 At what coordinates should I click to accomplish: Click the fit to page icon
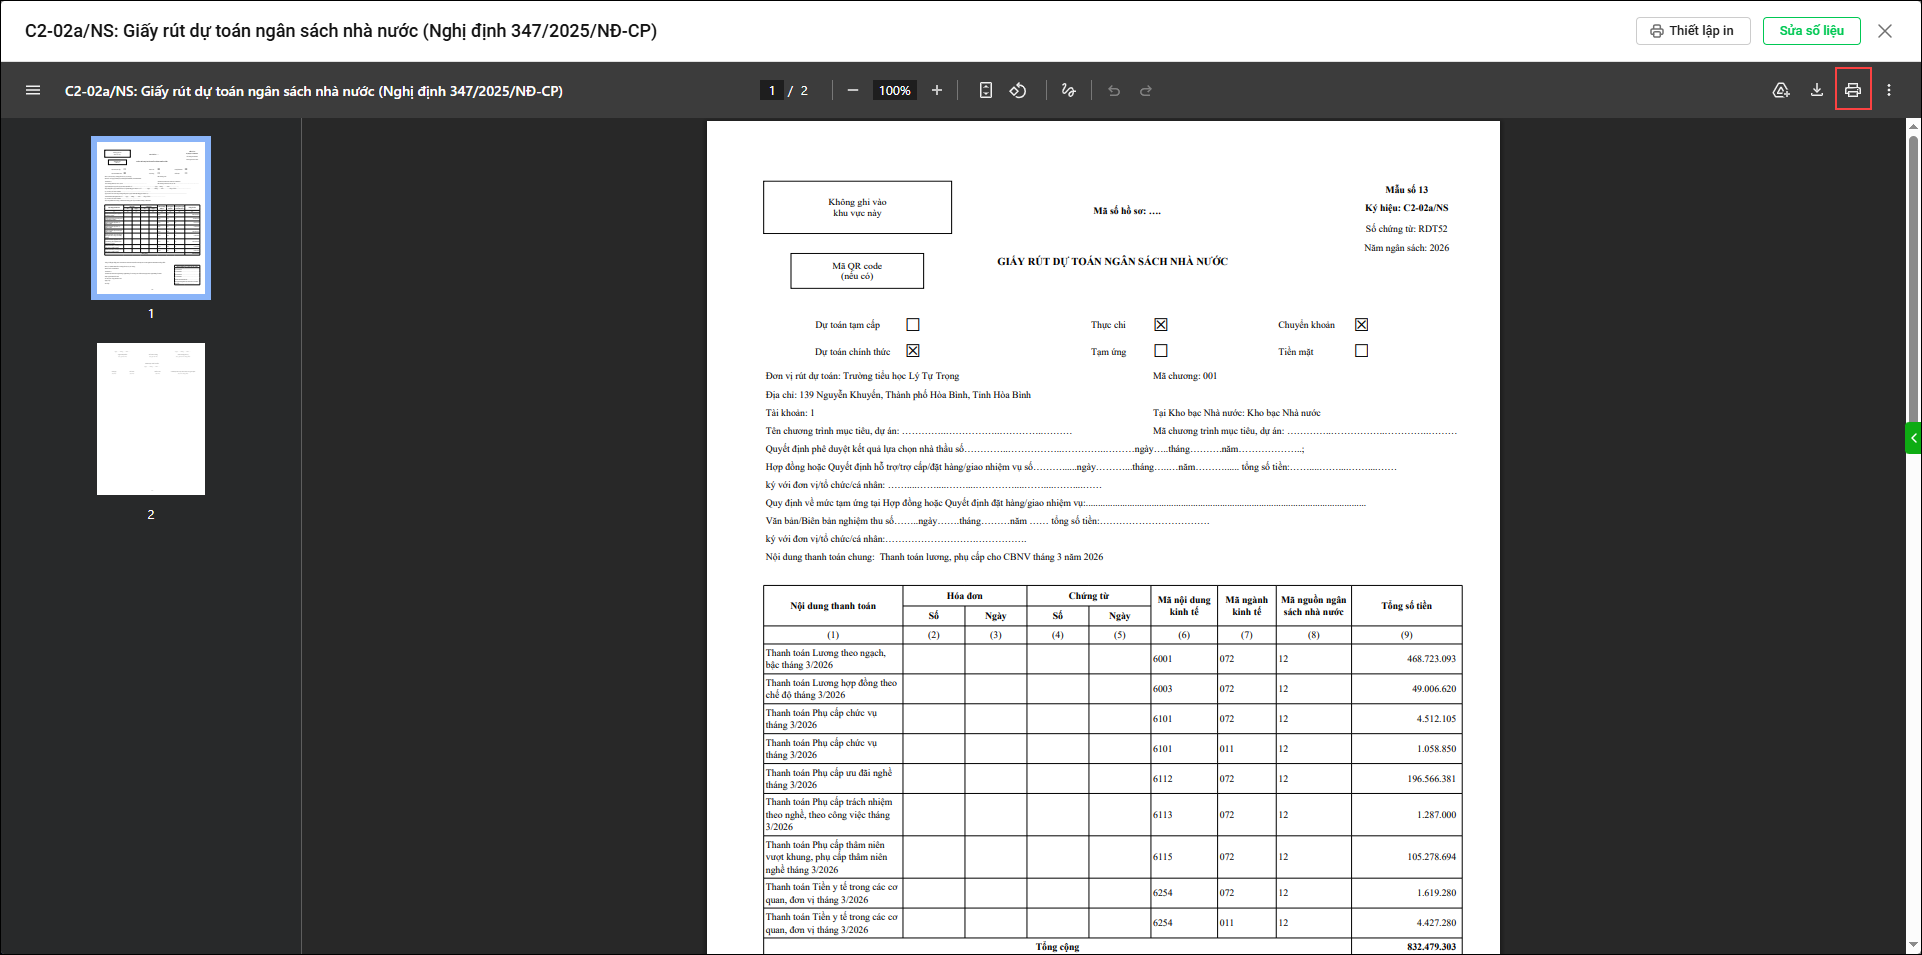click(986, 91)
